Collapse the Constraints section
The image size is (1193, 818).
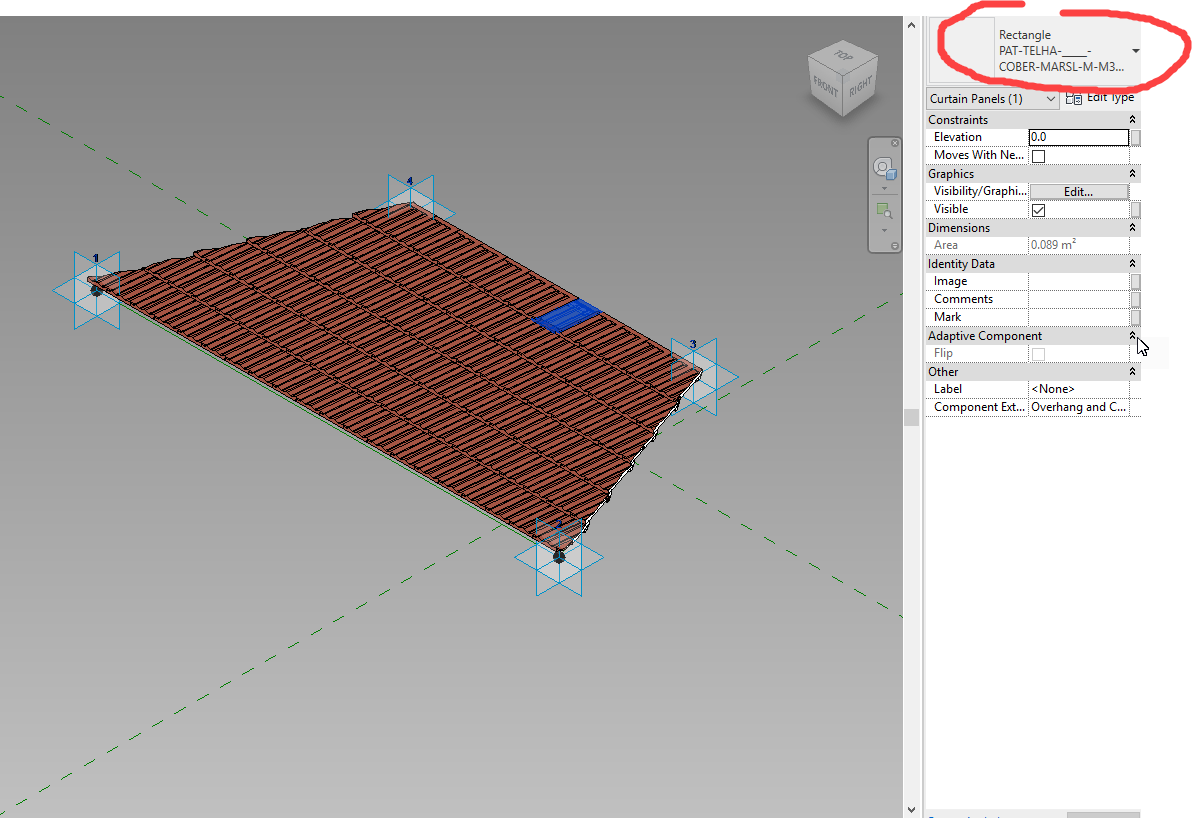[x=1133, y=119]
